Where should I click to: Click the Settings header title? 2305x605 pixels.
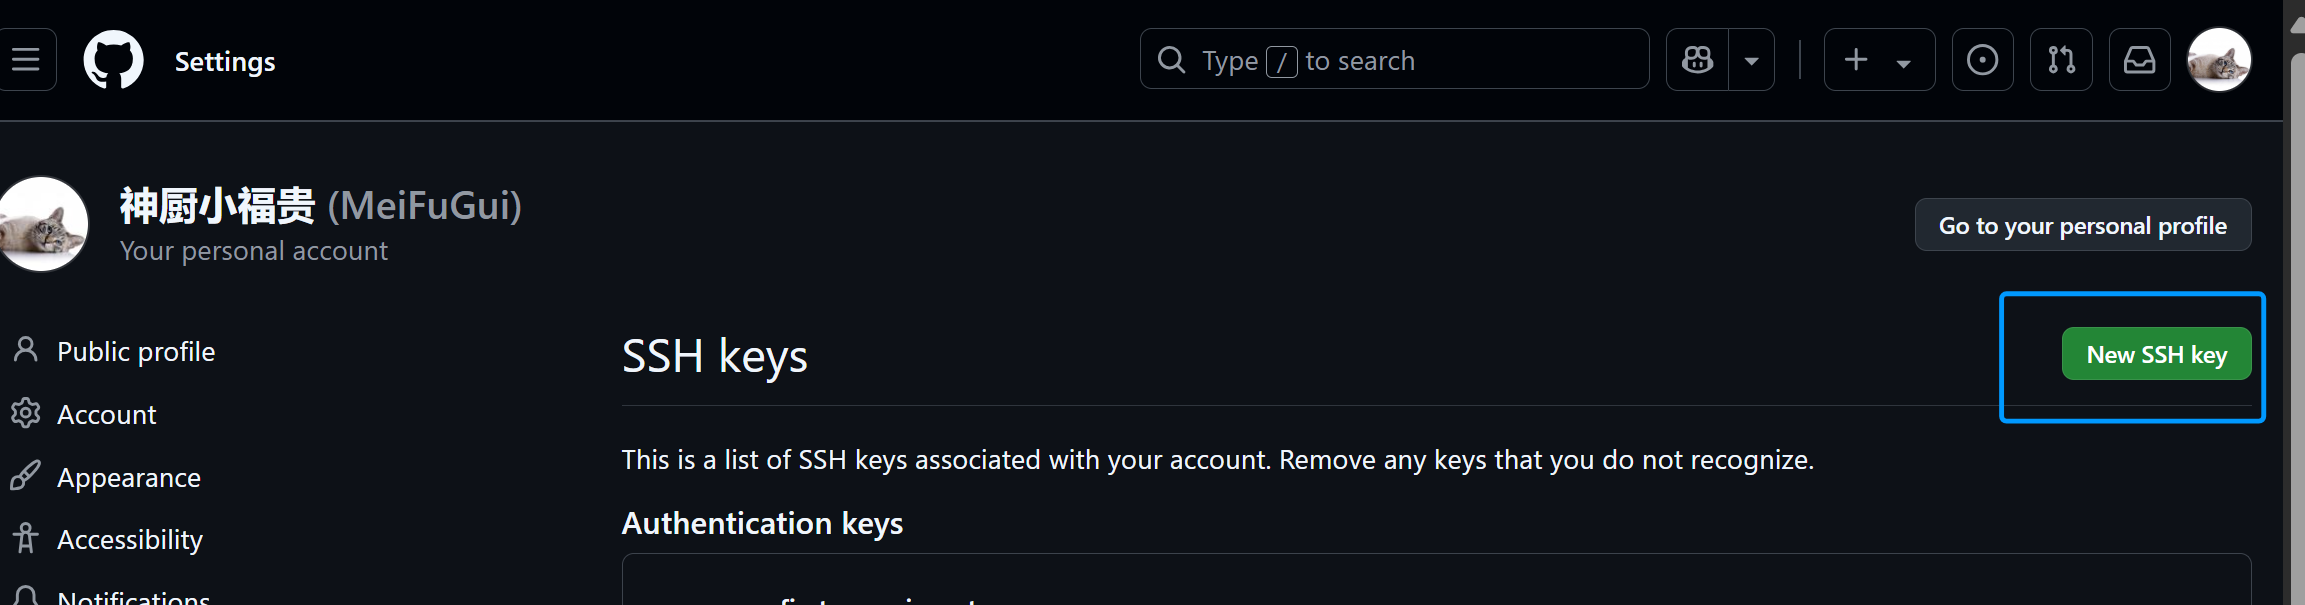point(225,61)
